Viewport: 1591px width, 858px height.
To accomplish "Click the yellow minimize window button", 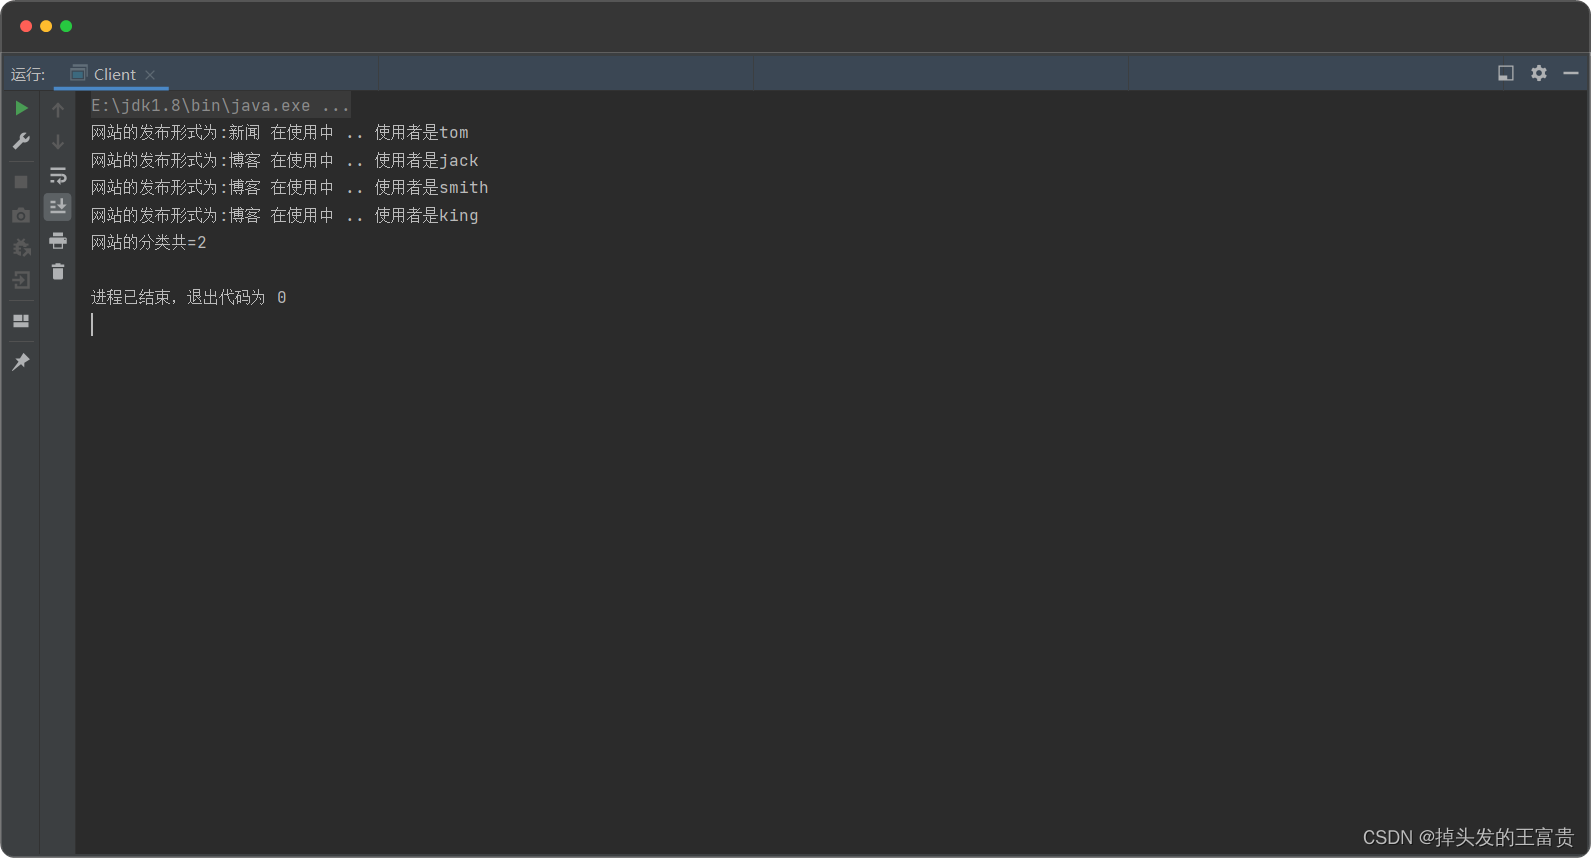I will pos(46,26).
